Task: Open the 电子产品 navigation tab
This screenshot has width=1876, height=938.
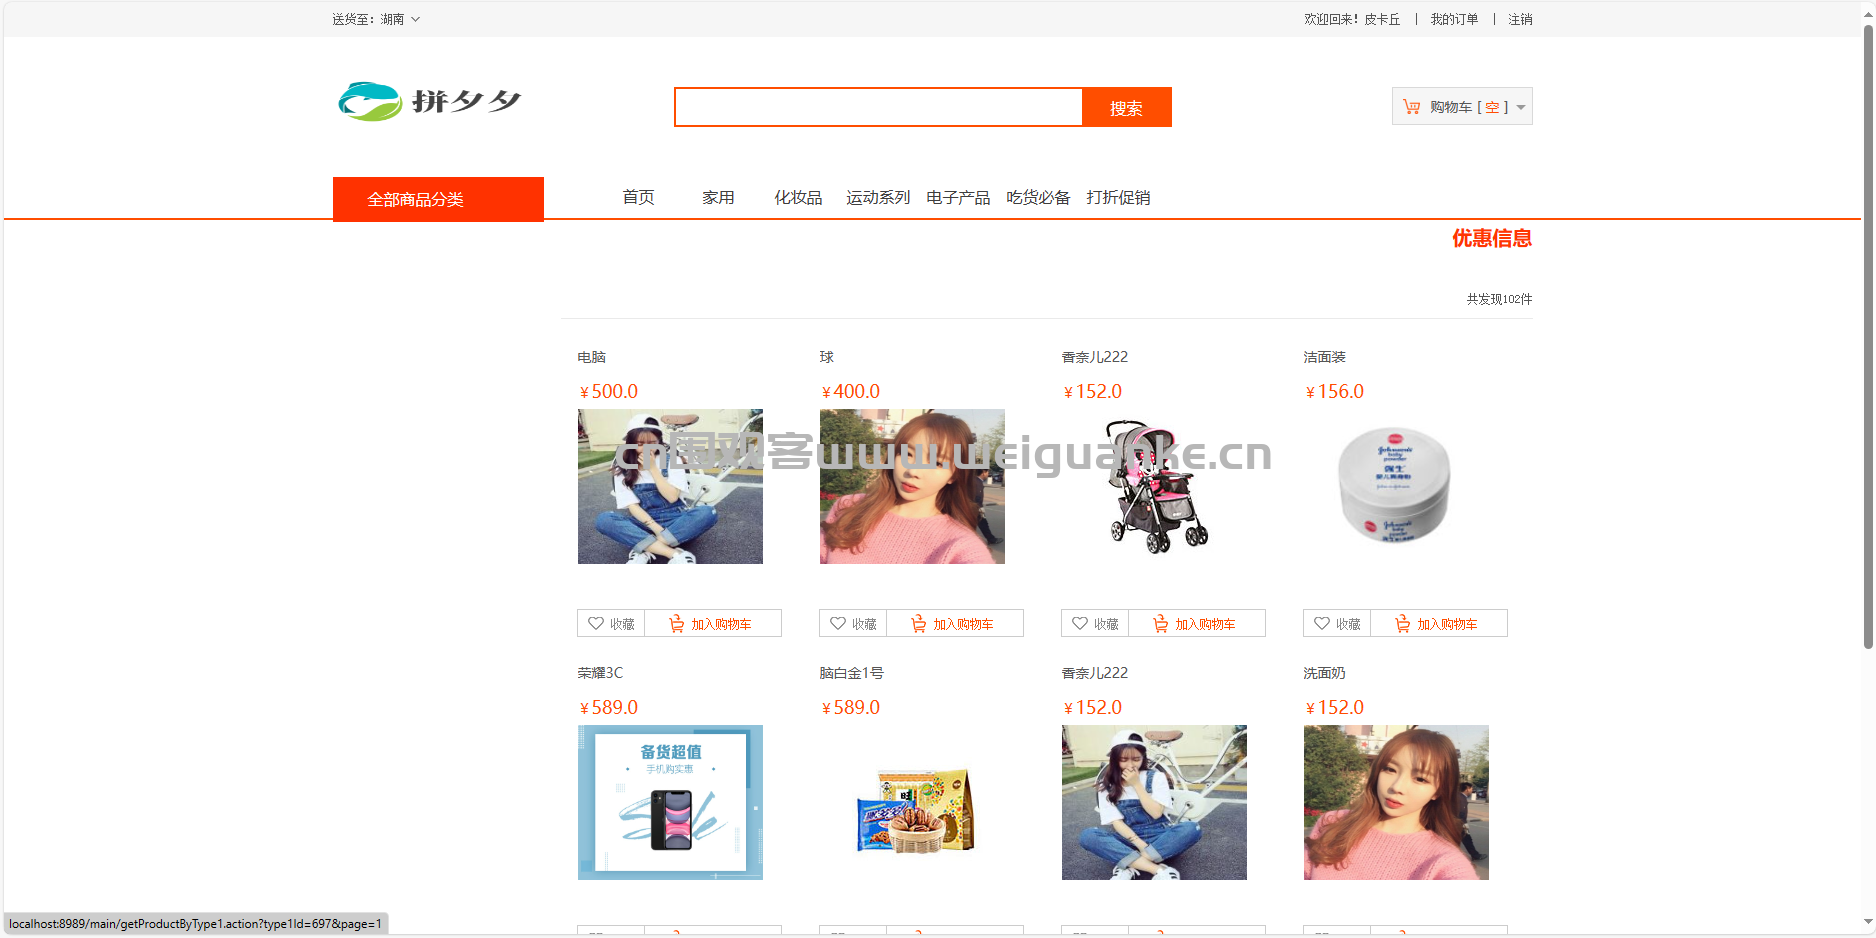Action: 958,198
